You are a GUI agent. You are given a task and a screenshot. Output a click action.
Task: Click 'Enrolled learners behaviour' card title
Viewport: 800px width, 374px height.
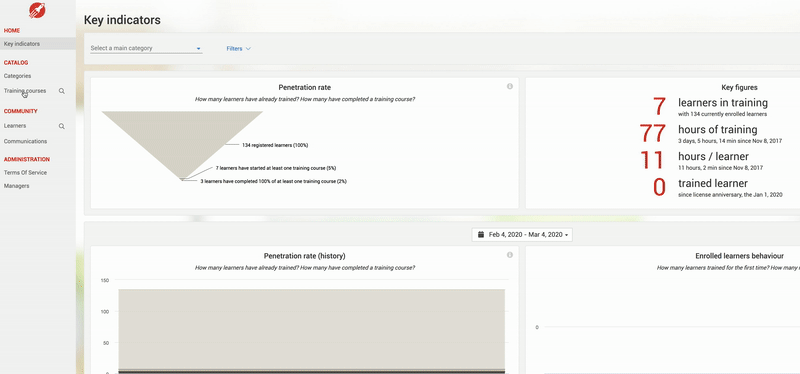[739, 256]
